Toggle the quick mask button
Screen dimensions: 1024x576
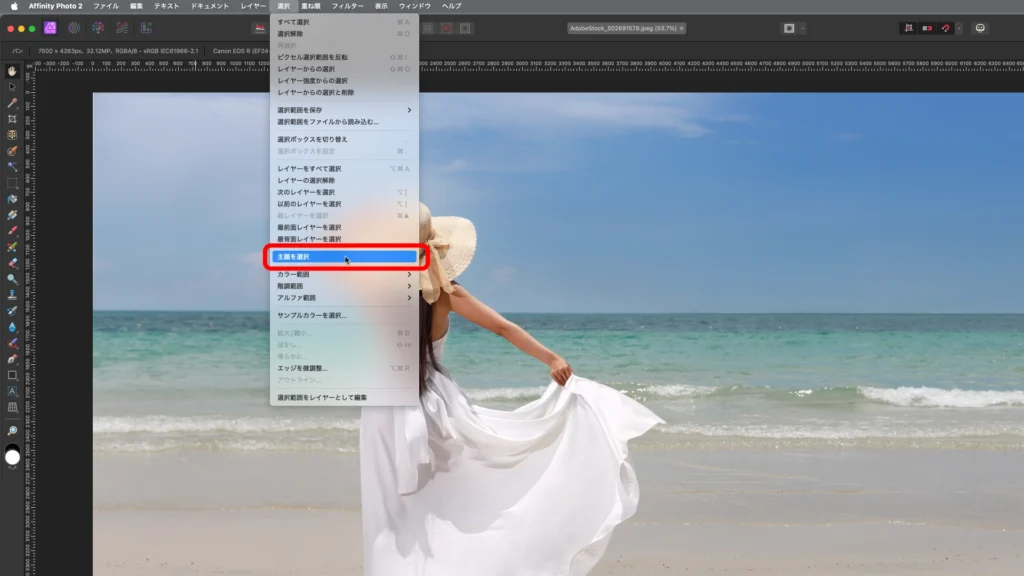click(789, 28)
